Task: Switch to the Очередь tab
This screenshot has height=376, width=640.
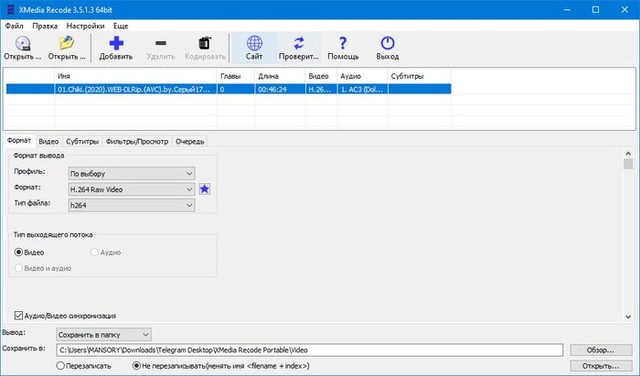Action: [x=190, y=142]
